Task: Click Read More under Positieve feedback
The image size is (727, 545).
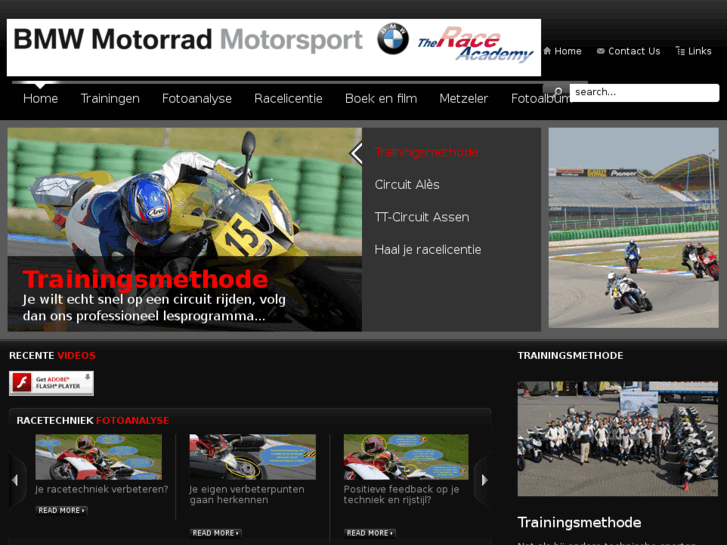Action: pos(370,533)
